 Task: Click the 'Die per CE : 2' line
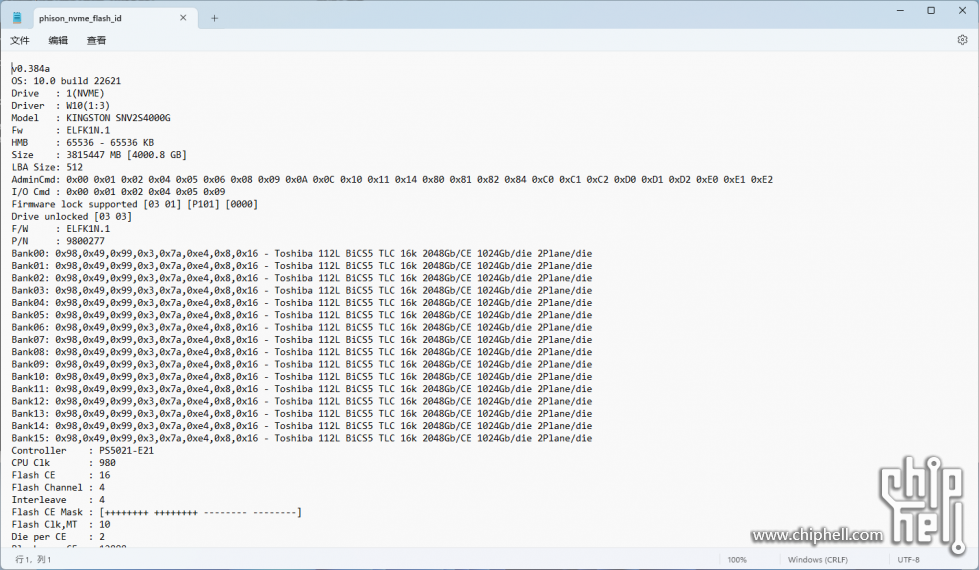58,537
